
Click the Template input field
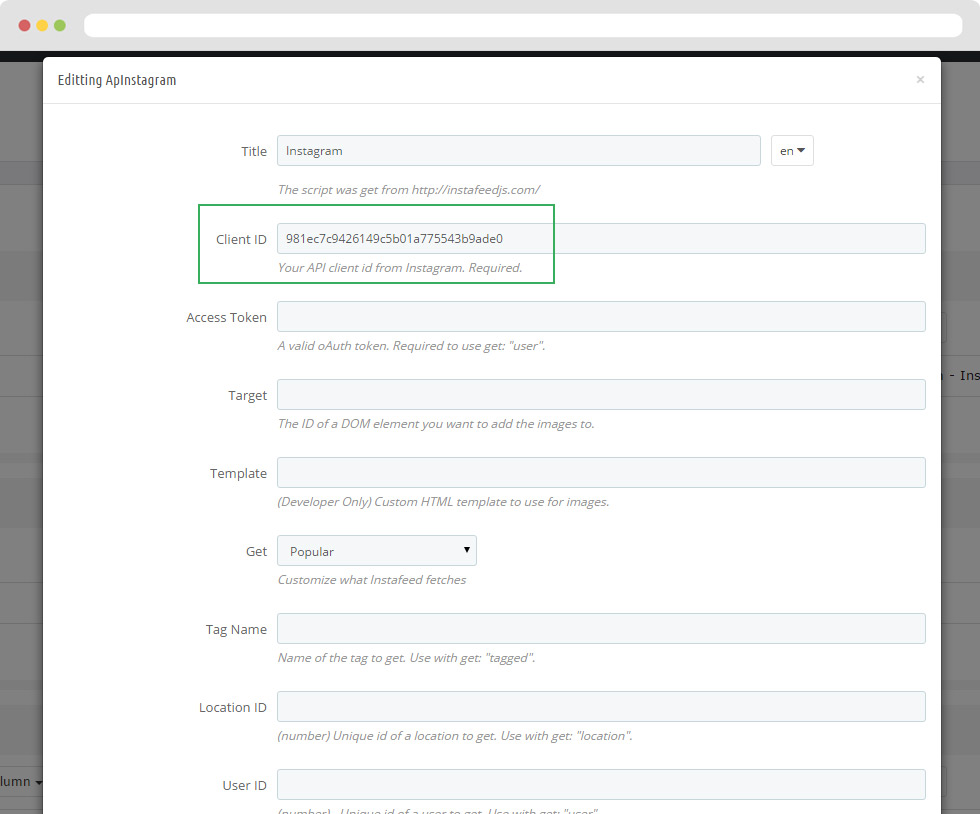pos(601,473)
